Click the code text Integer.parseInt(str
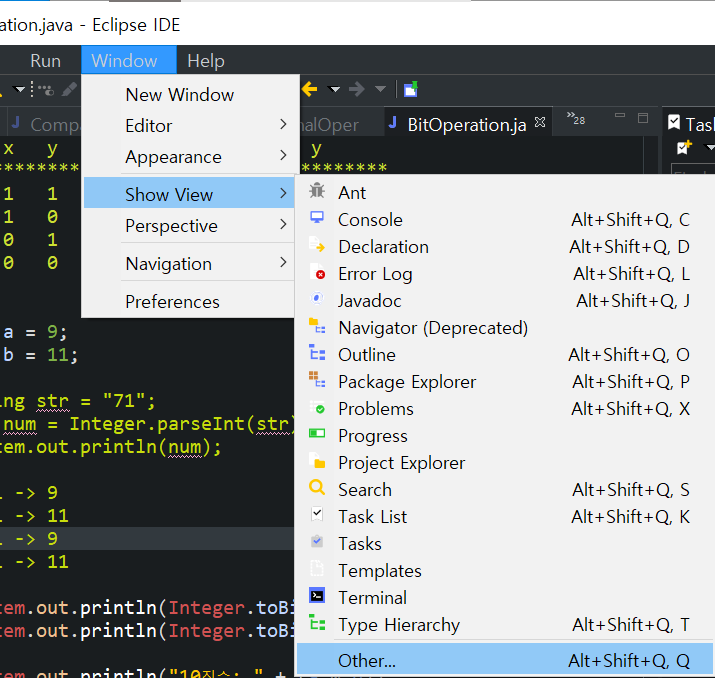715x678 pixels. (180, 424)
